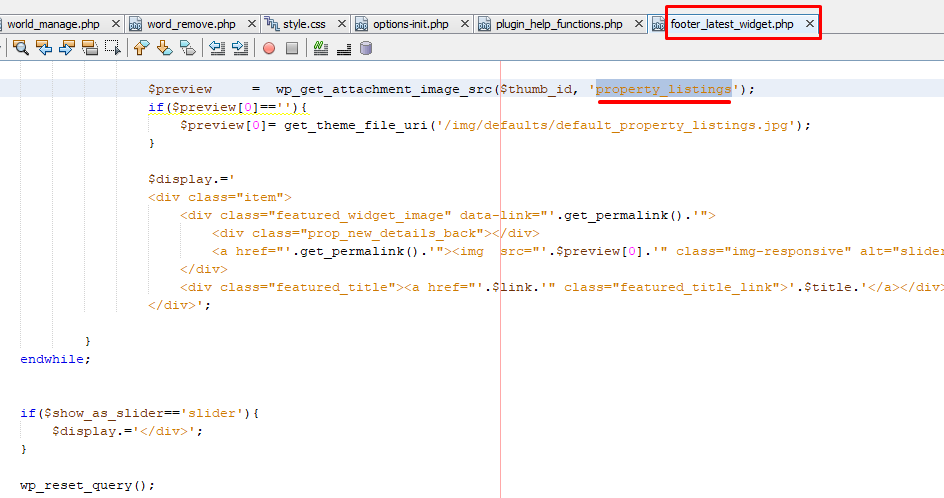Close the word_remove.php tab

[x=252, y=24]
